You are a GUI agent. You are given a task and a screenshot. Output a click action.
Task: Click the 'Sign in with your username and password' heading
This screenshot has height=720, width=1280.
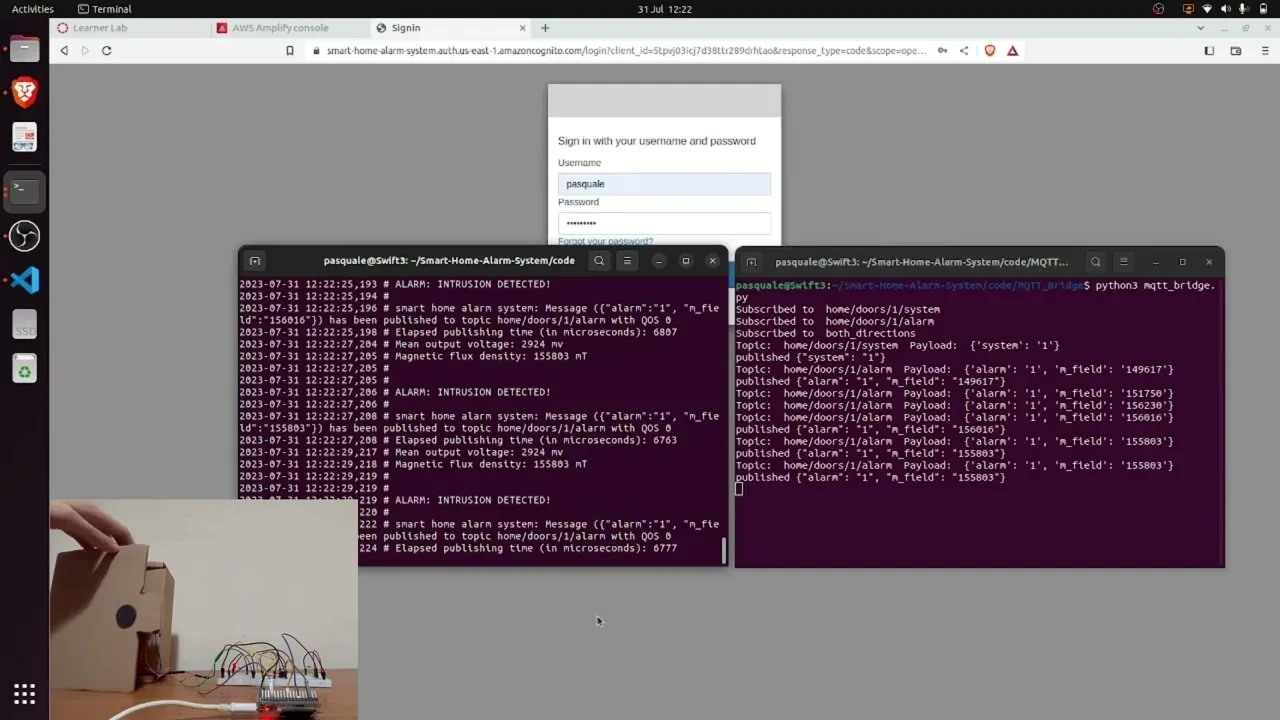(657, 141)
